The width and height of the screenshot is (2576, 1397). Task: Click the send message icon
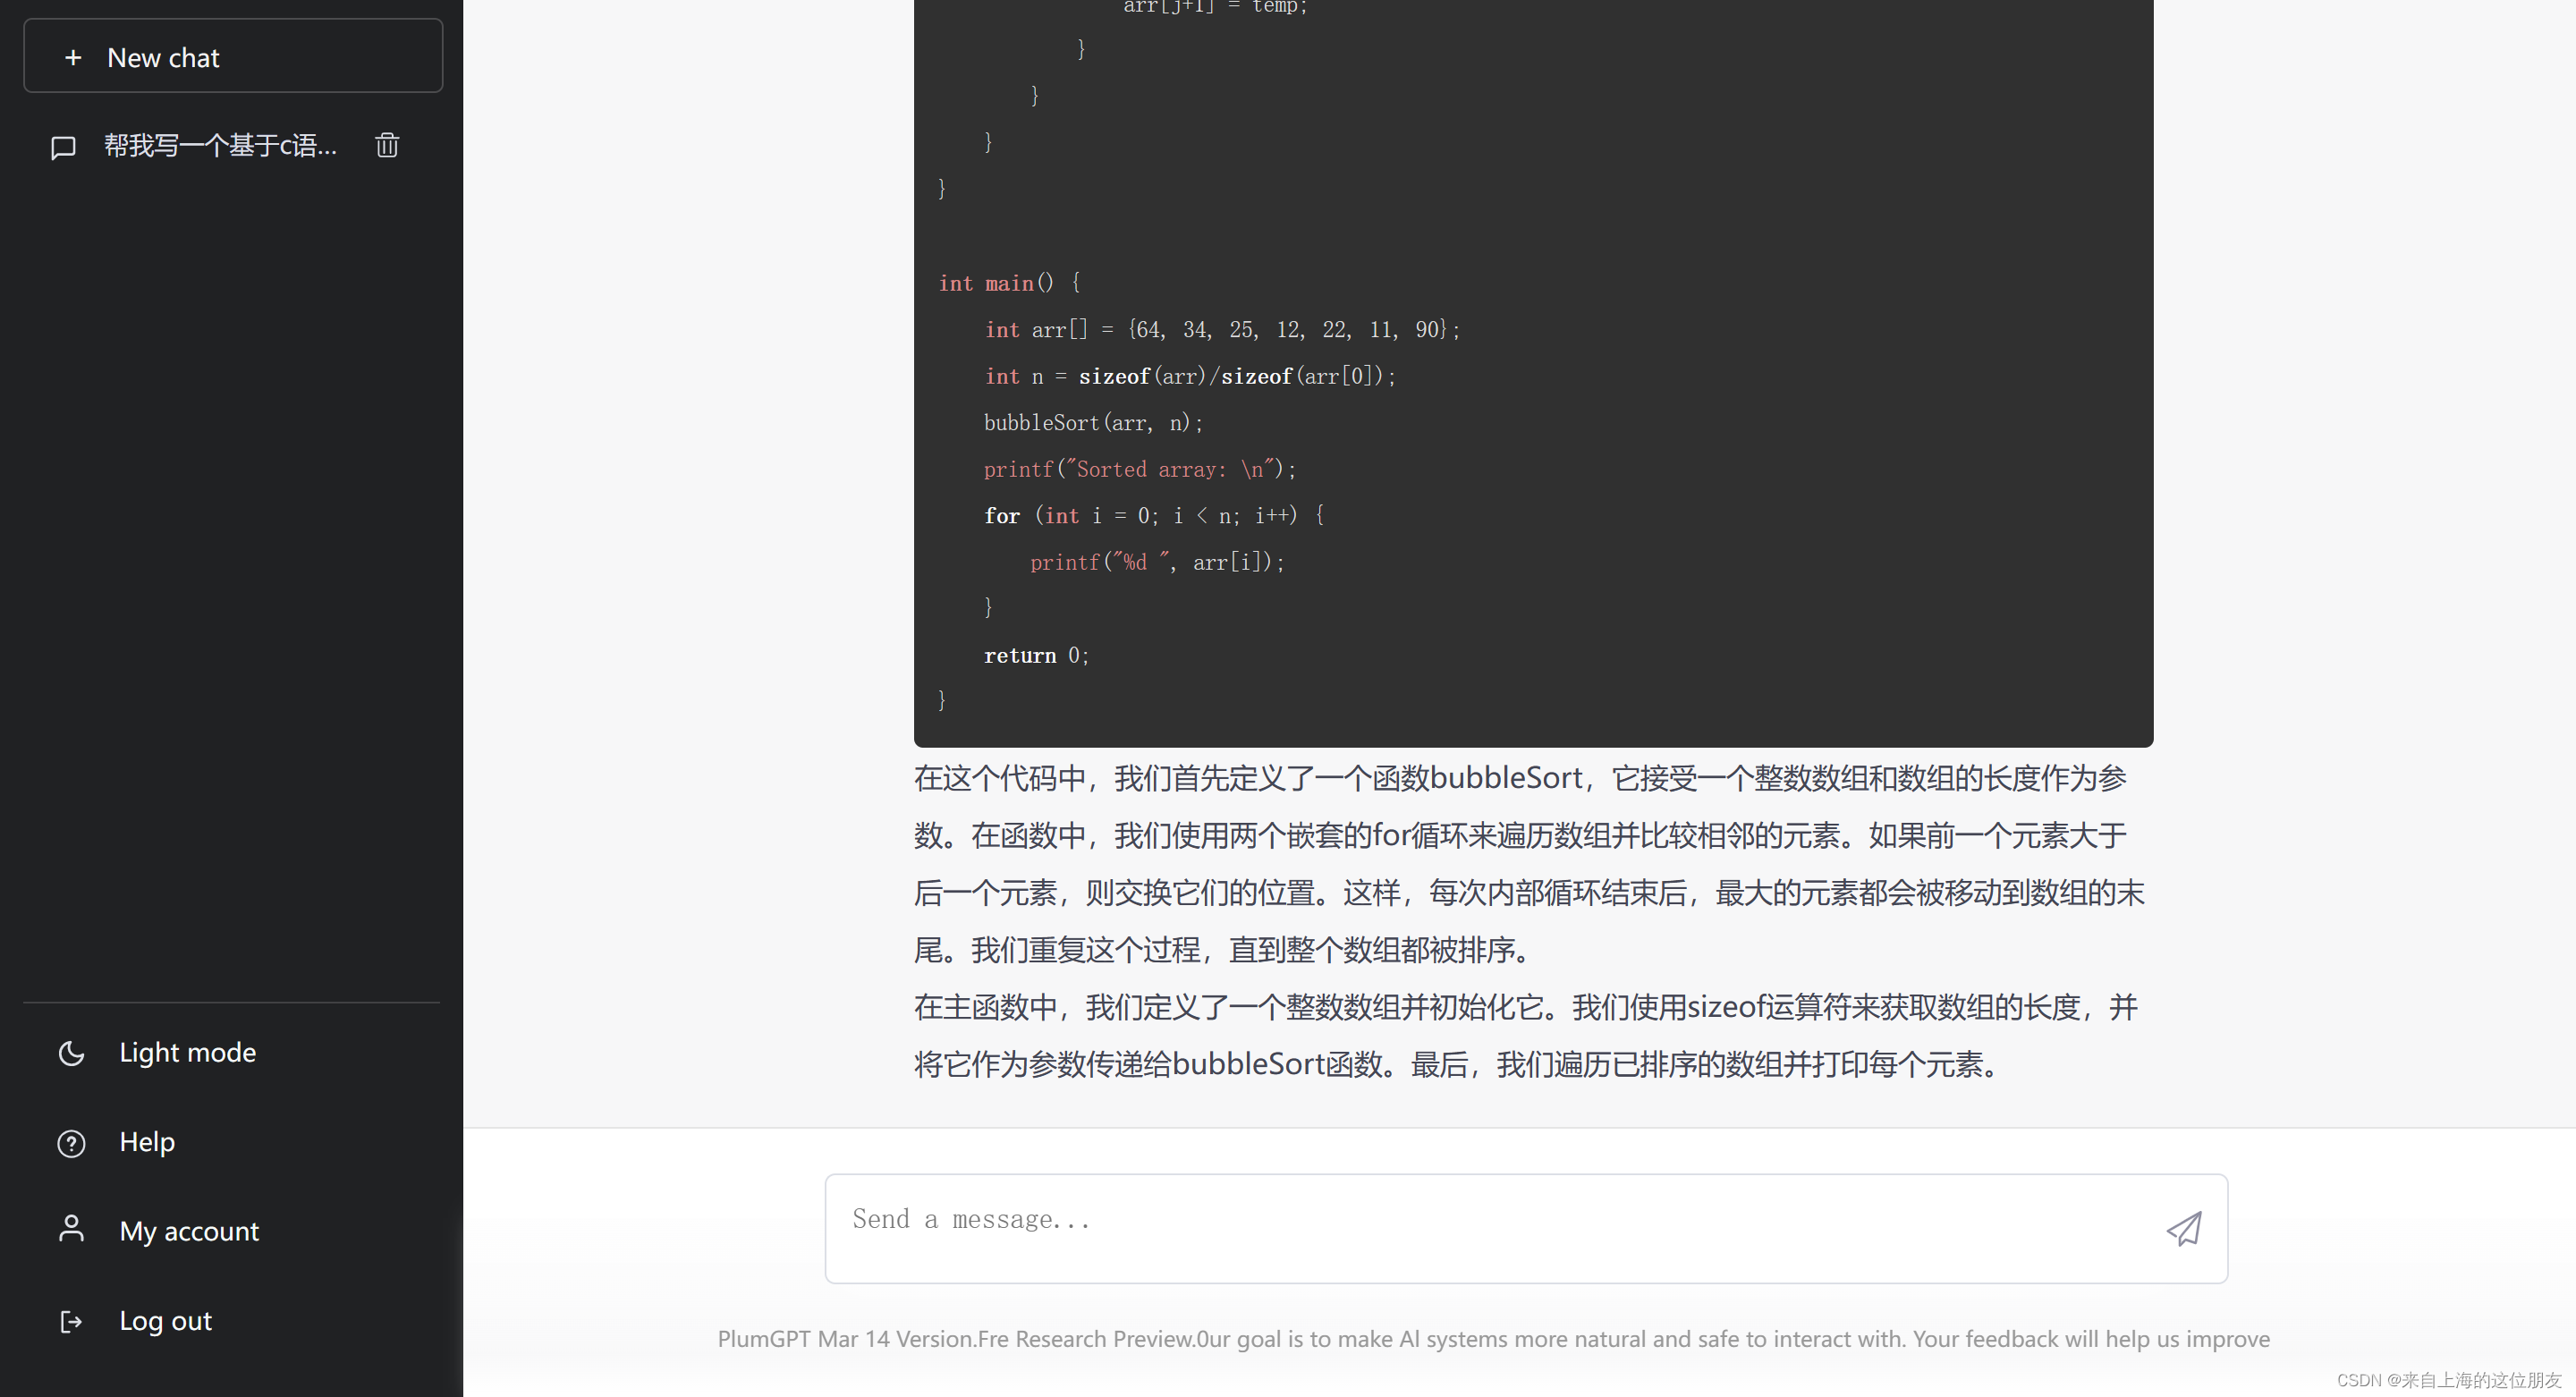tap(2186, 1227)
